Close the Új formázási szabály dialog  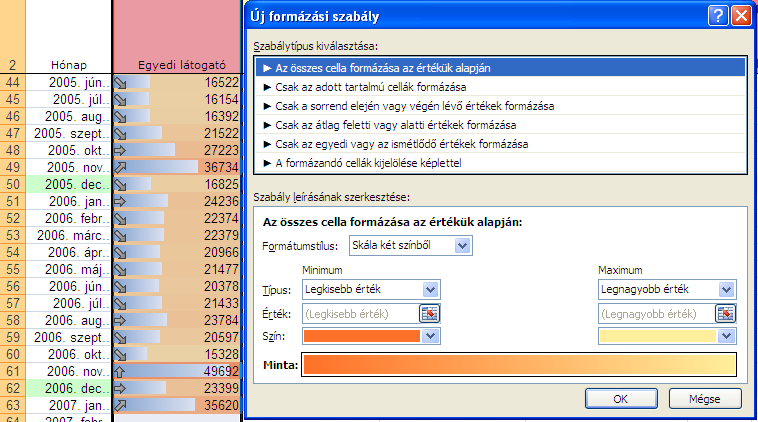[741, 15]
